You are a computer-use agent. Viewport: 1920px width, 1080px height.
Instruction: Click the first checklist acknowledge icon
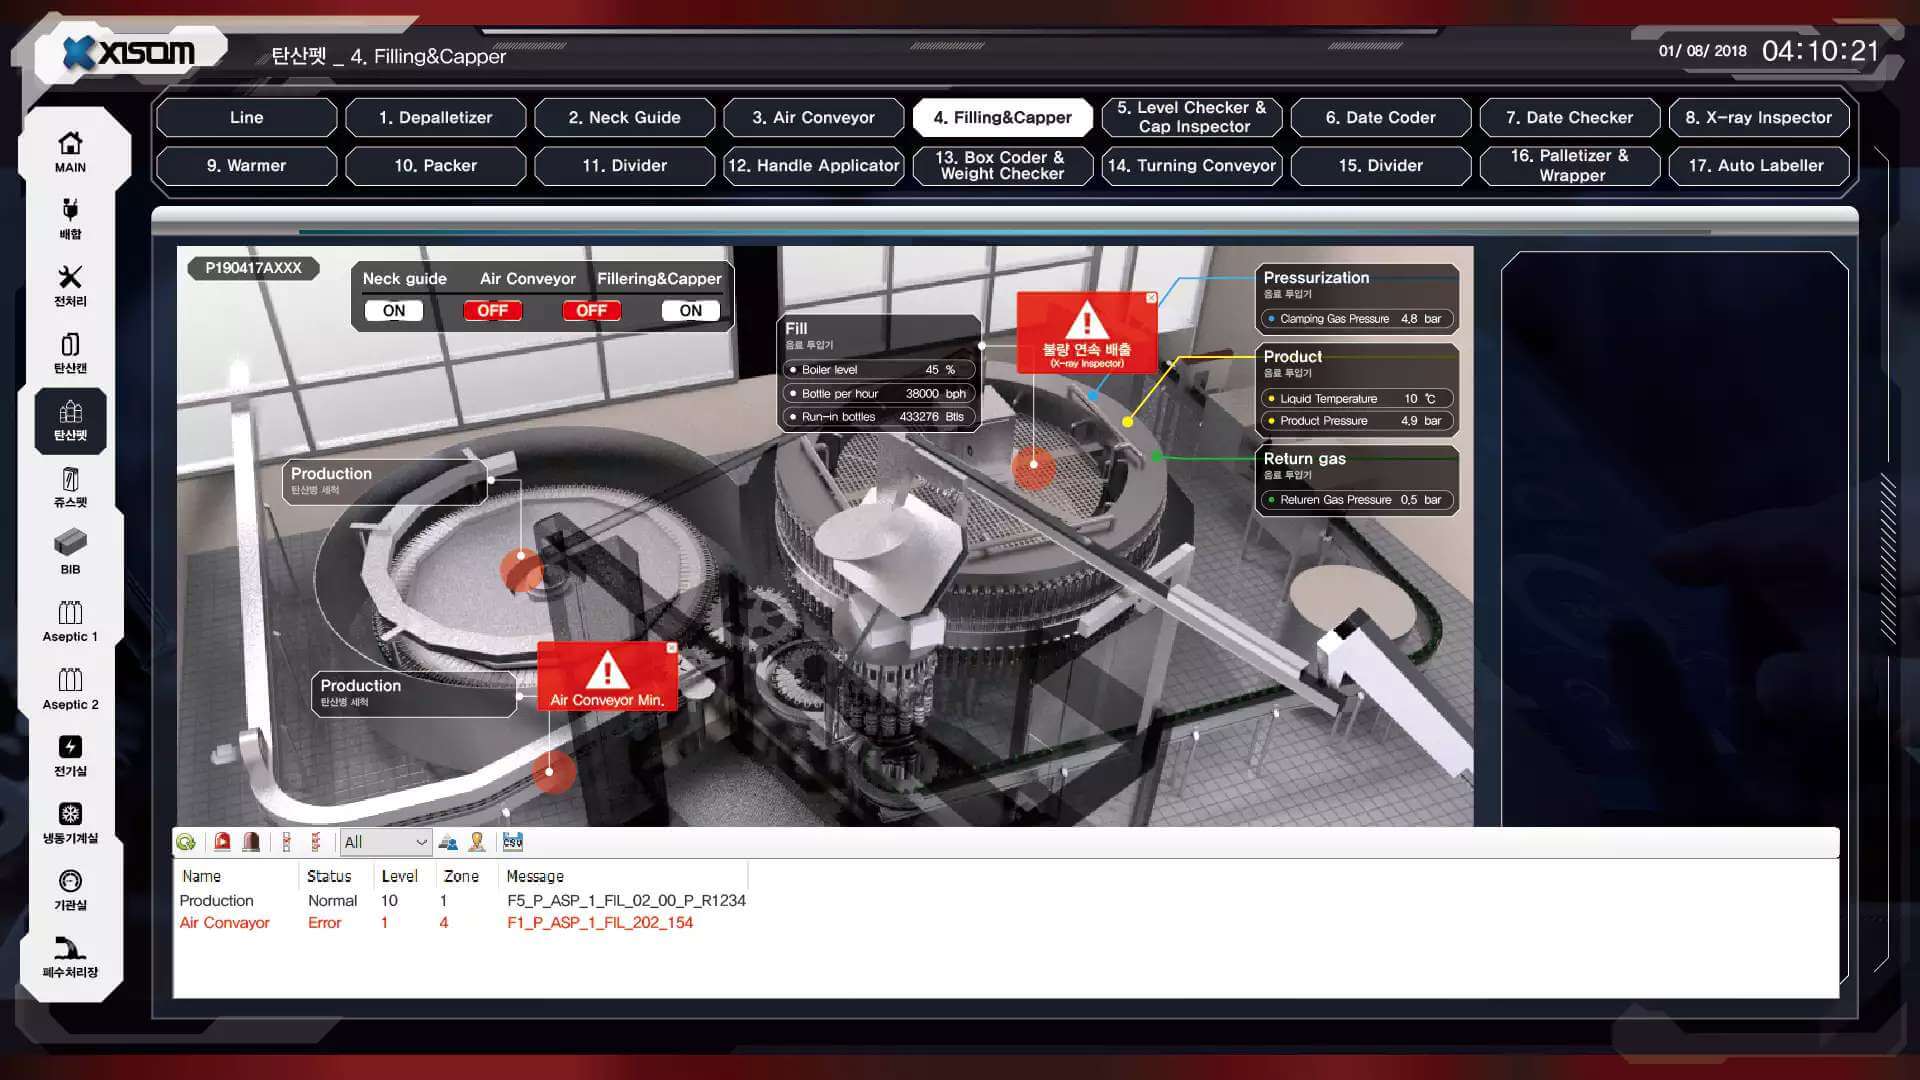coord(286,842)
